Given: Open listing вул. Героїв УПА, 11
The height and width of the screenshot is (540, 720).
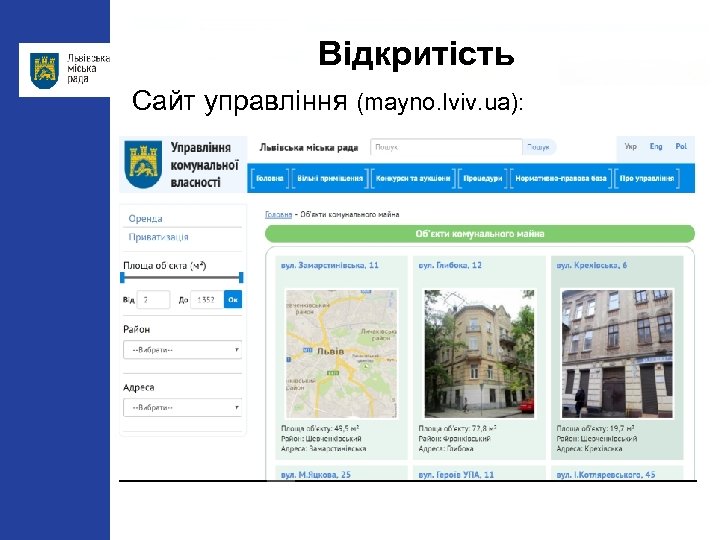Looking at the screenshot, I should (x=456, y=474).
